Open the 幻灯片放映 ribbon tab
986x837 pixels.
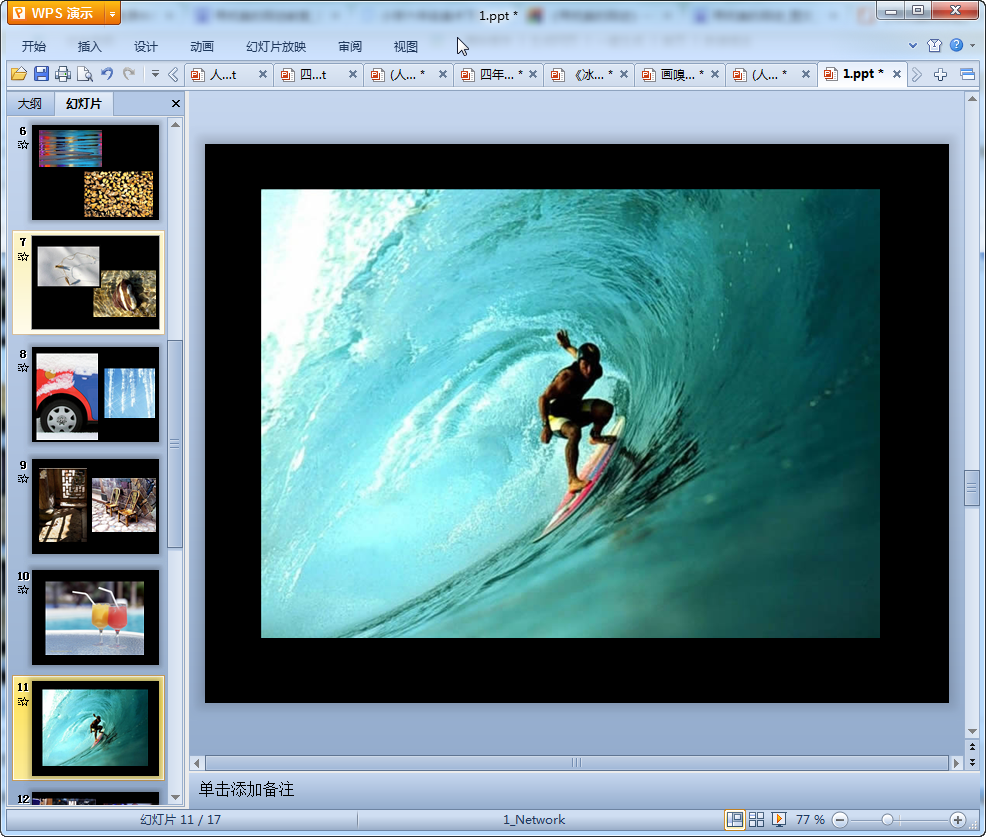275,46
